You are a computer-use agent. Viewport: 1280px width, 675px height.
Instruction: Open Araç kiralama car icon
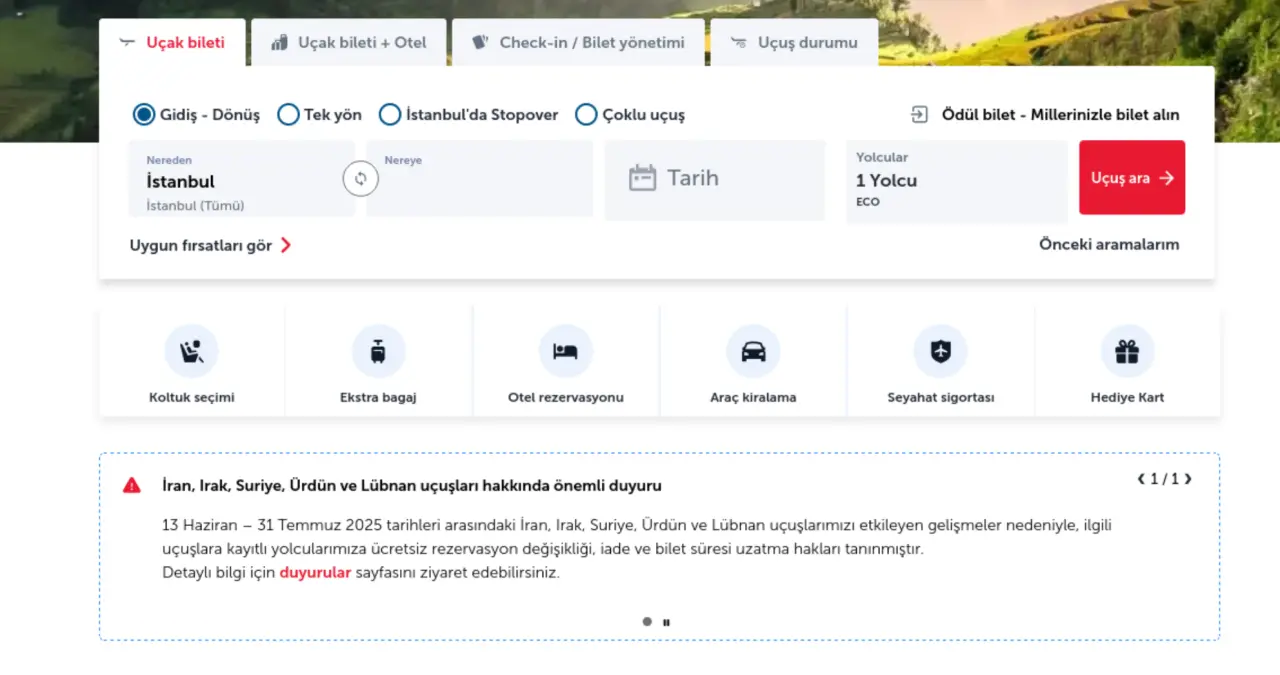point(753,351)
